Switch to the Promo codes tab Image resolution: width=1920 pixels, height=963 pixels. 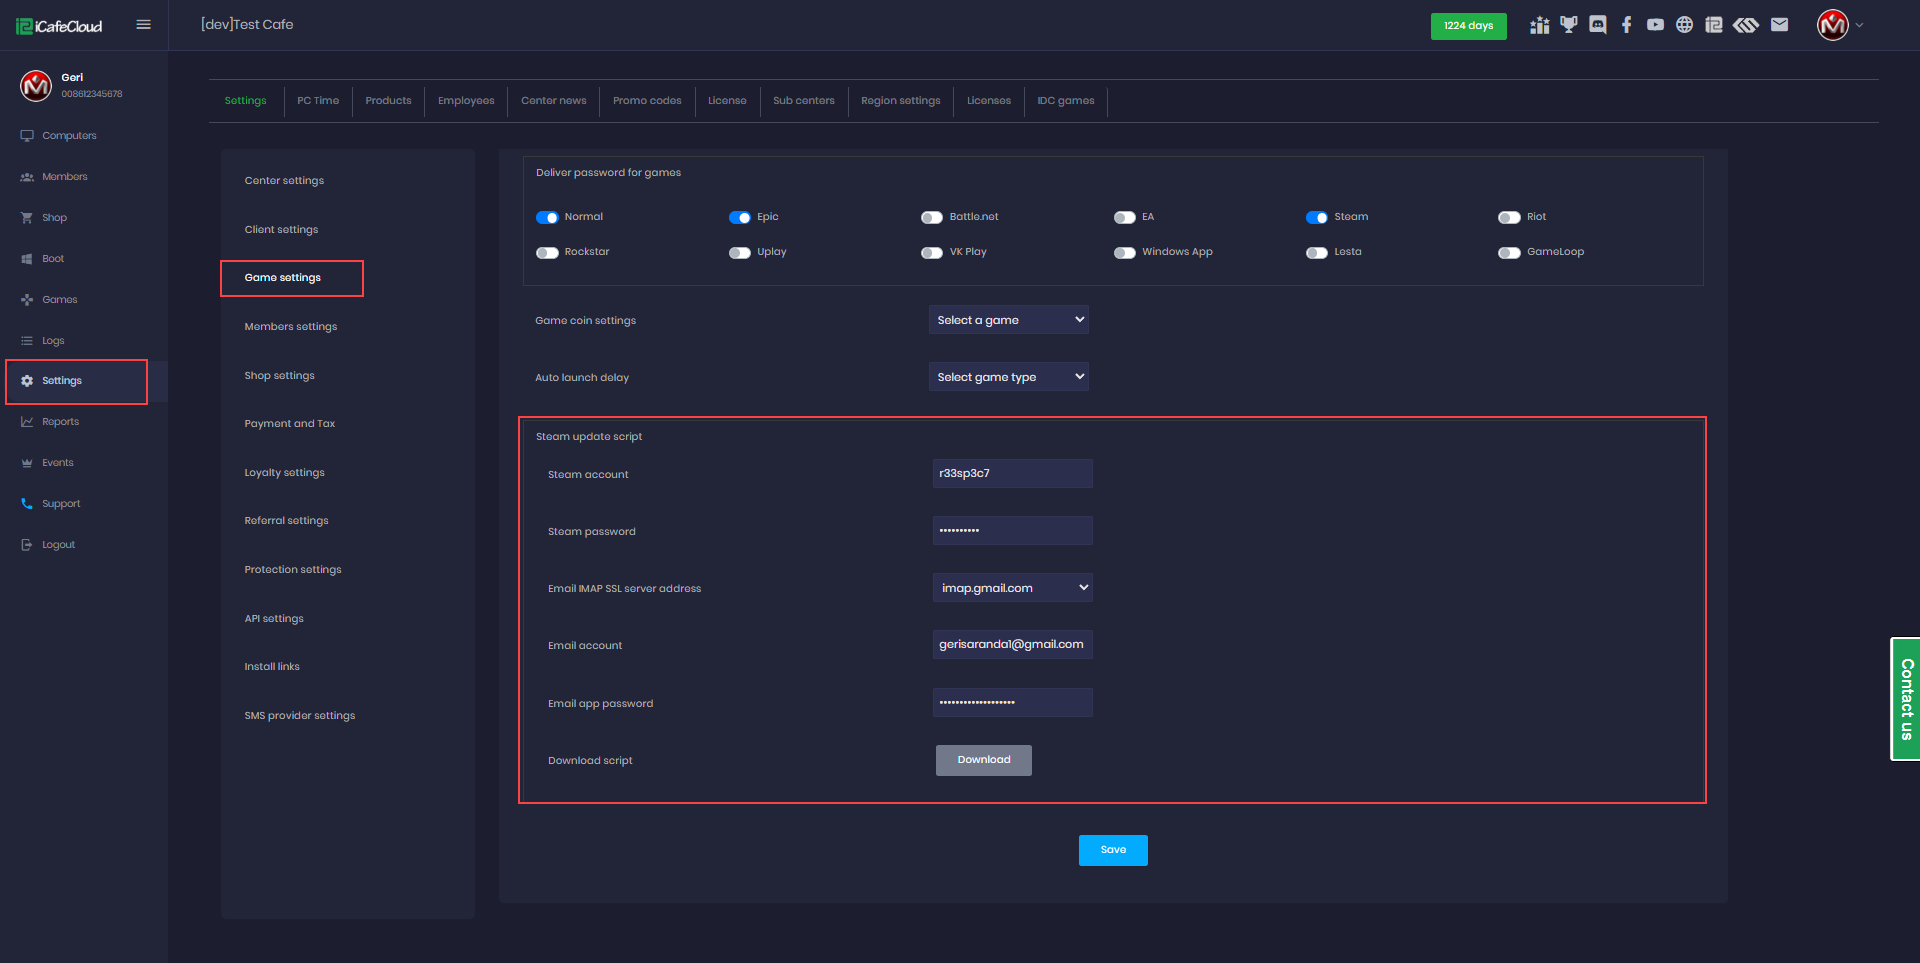pyautogui.click(x=647, y=101)
